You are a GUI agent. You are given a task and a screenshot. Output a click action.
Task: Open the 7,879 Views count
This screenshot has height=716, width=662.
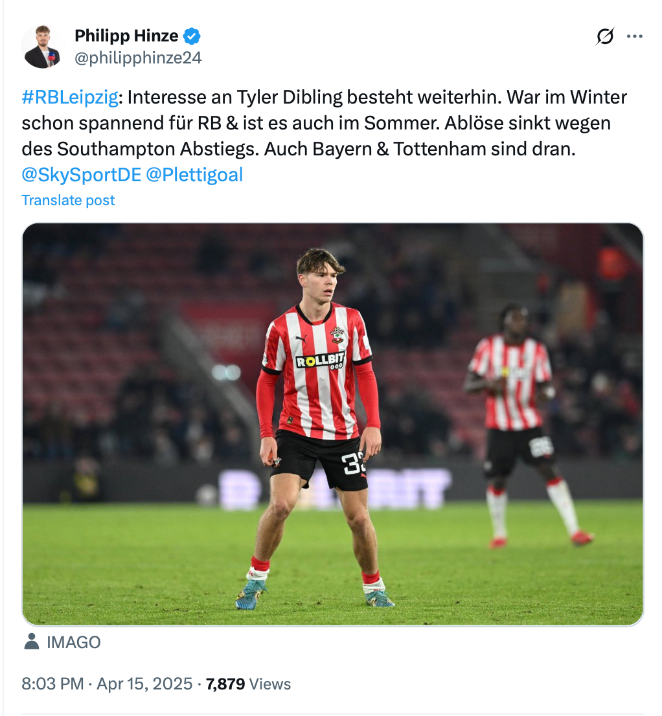[248, 684]
